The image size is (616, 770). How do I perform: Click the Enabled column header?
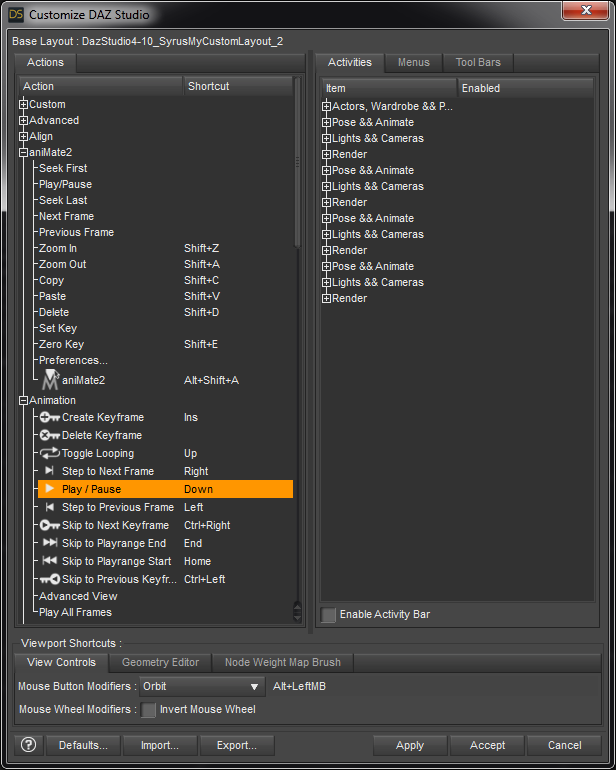pos(526,88)
